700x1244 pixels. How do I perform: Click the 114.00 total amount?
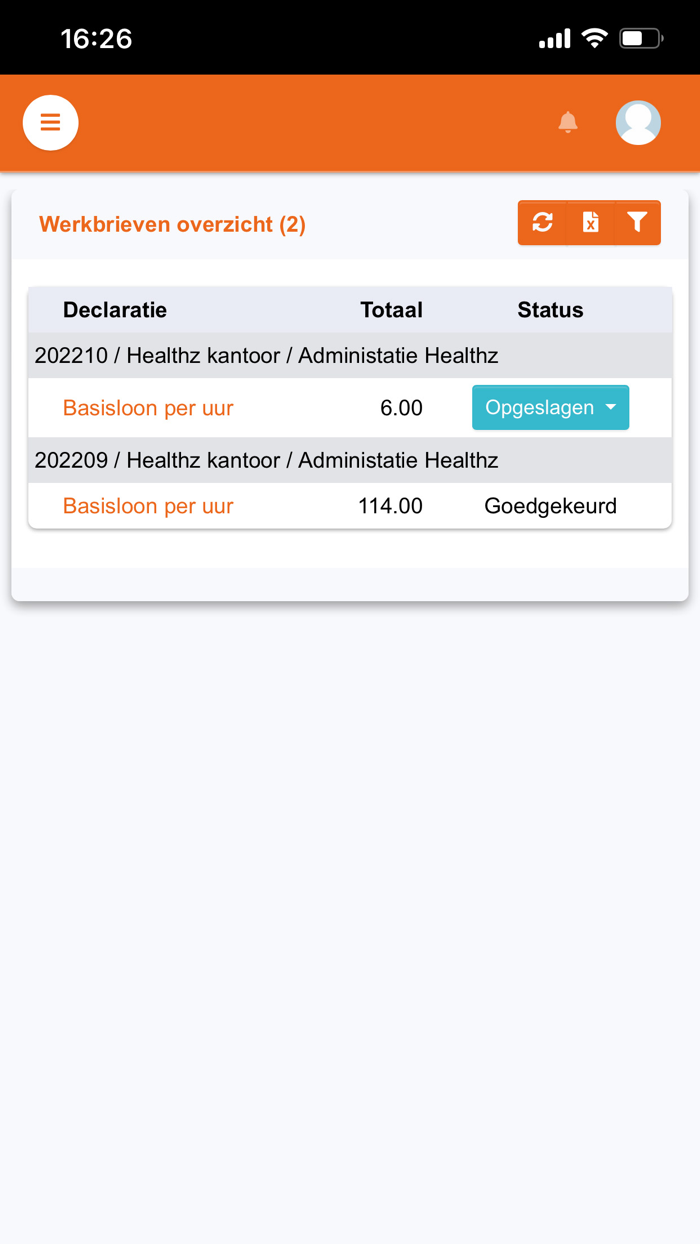coord(390,506)
